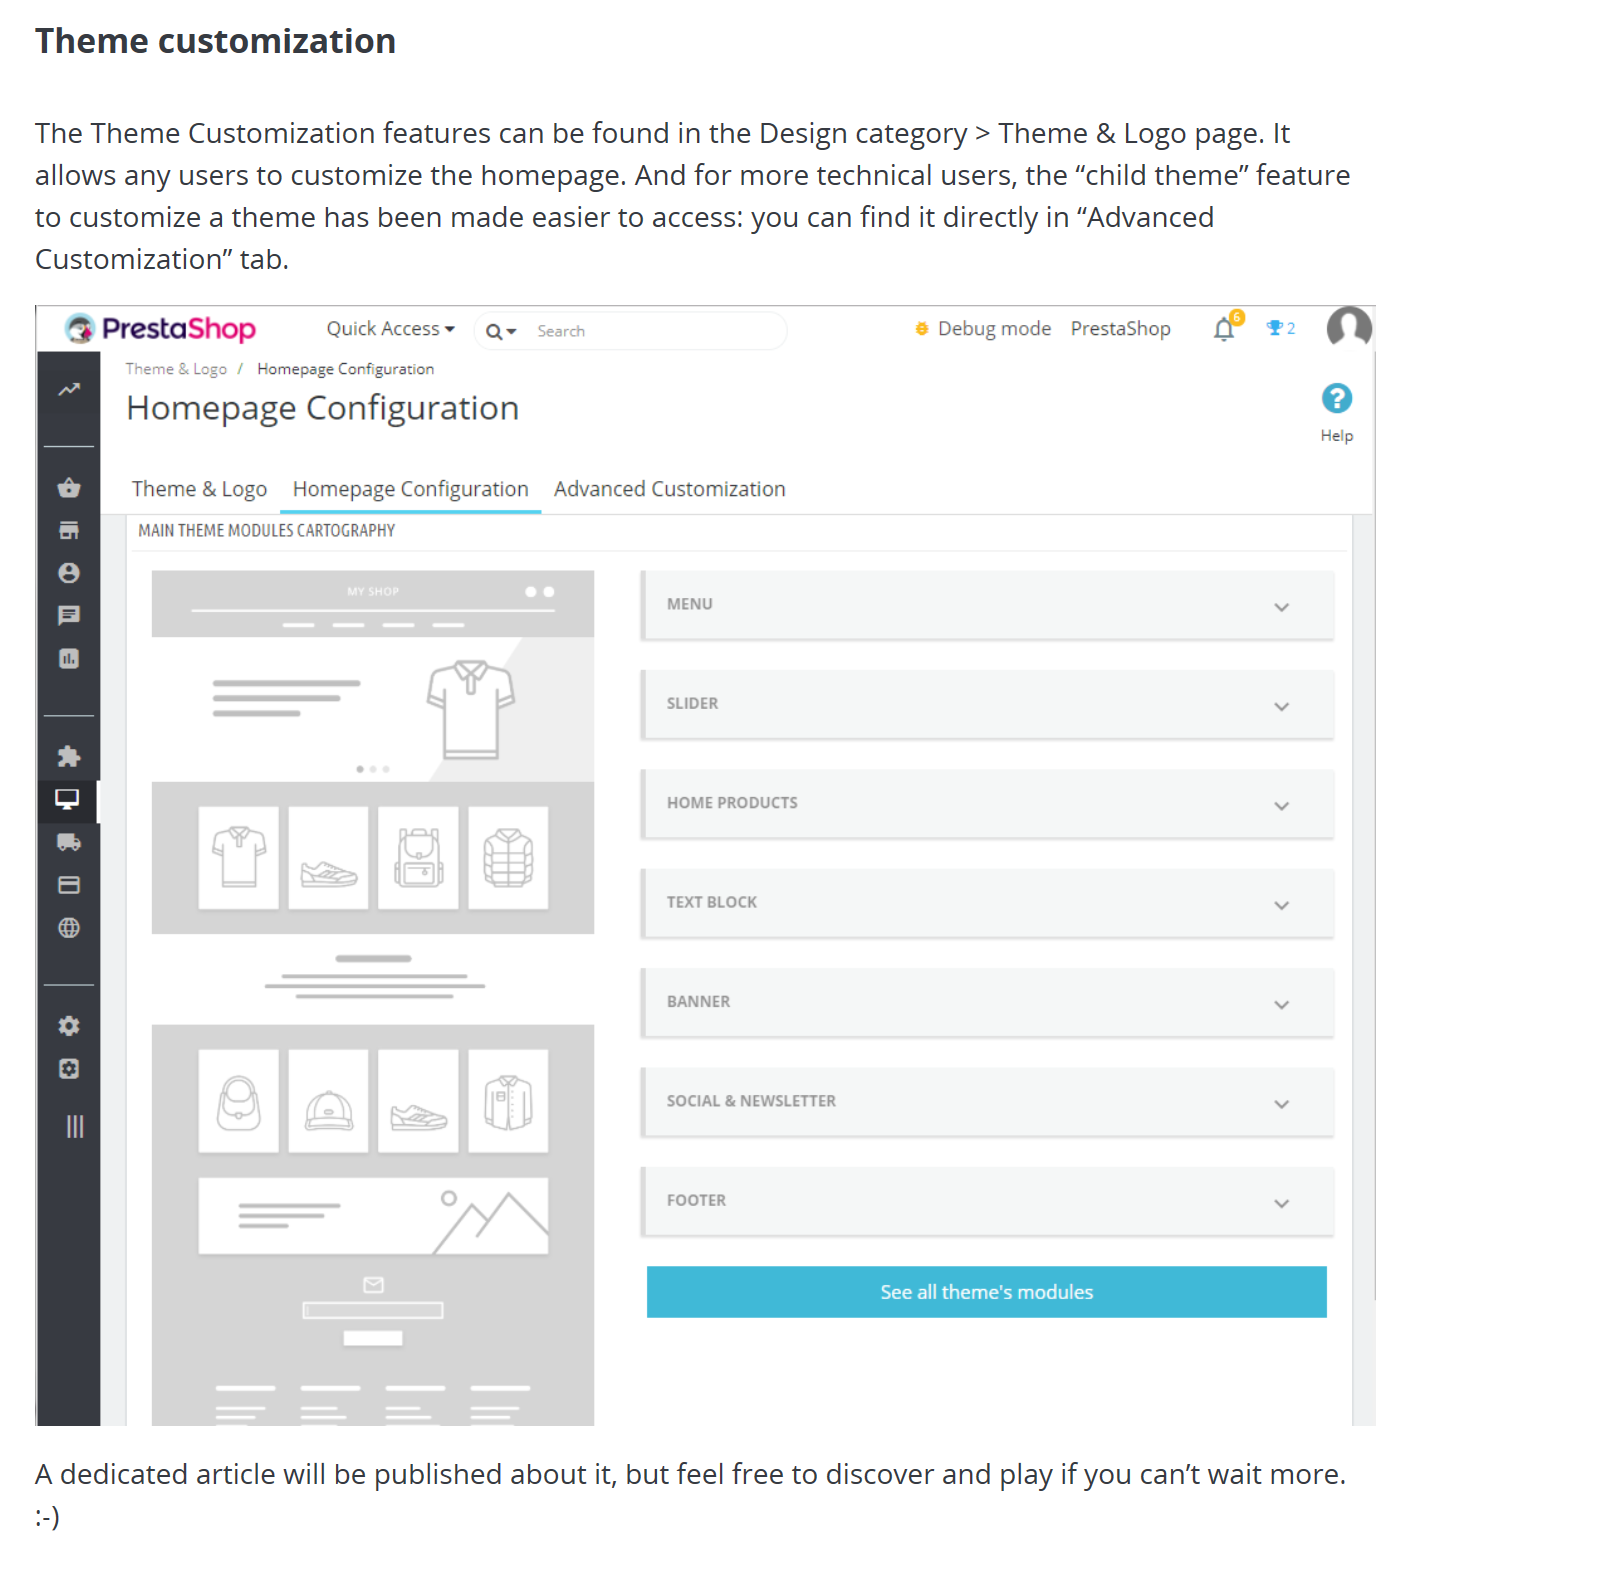Open International globe icon in sidebar
Viewport: 1606px width, 1578px height.
coord(69,928)
